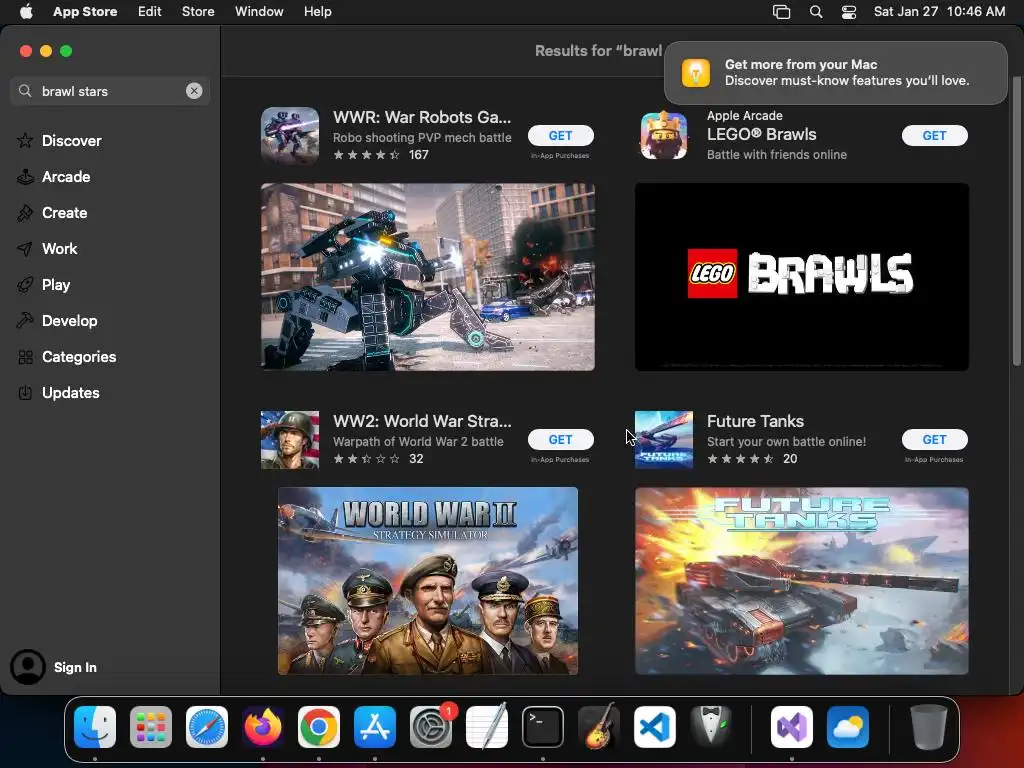Click the Future Tanks title text

point(755,421)
